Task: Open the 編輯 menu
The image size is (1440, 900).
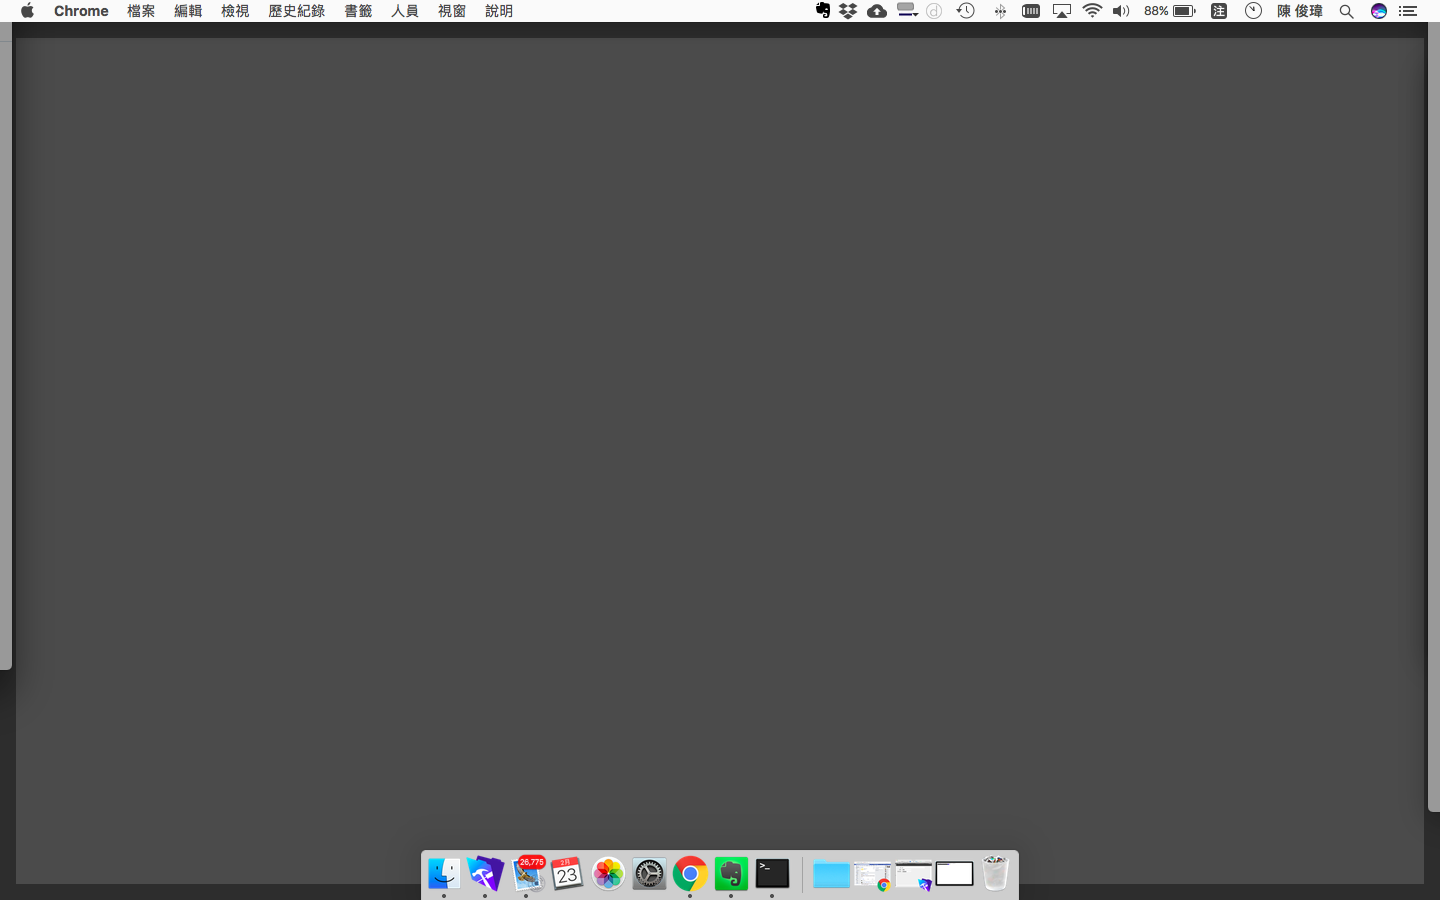Action: [x=188, y=11]
